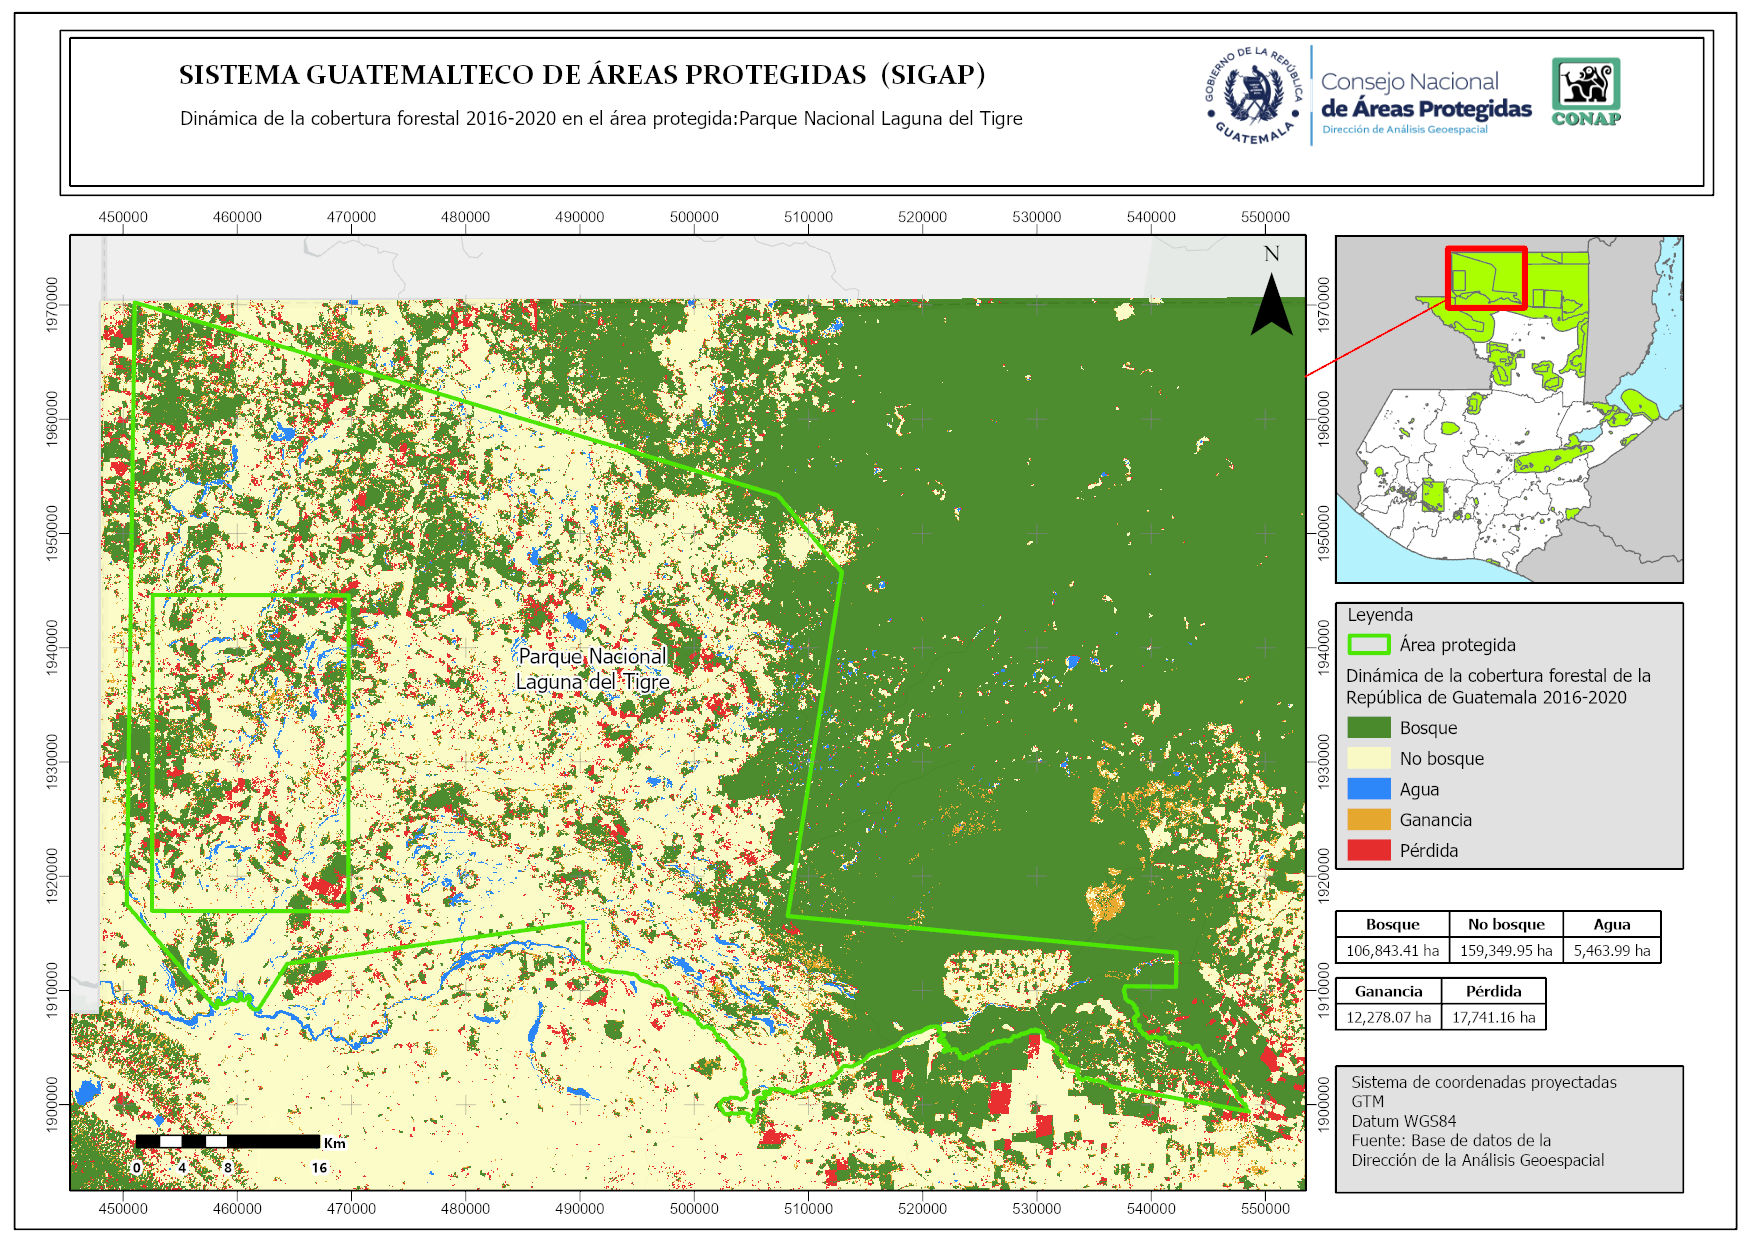Select the pale yellow No bosque swatch
Screen dimensions: 1754x1240
pyautogui.click(x=1368, y=758)
